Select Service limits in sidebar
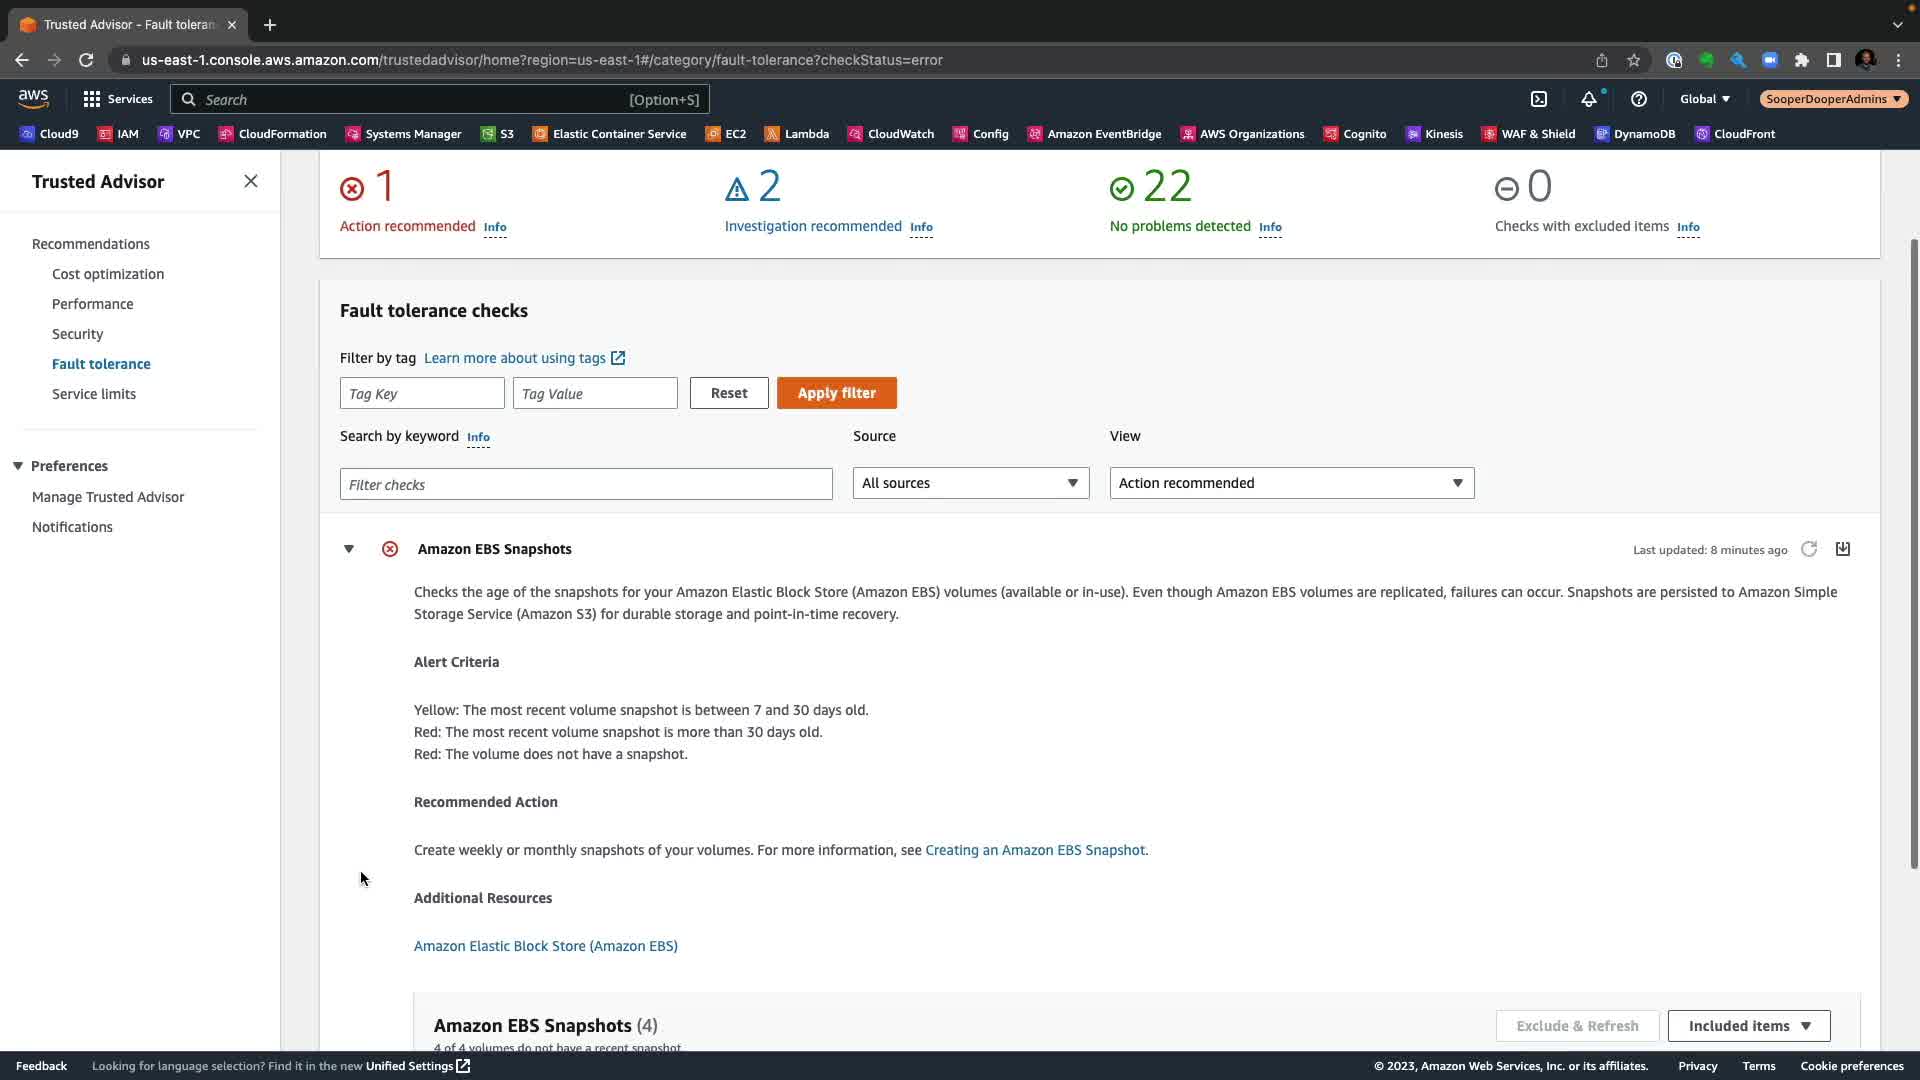 click(94, 394)
